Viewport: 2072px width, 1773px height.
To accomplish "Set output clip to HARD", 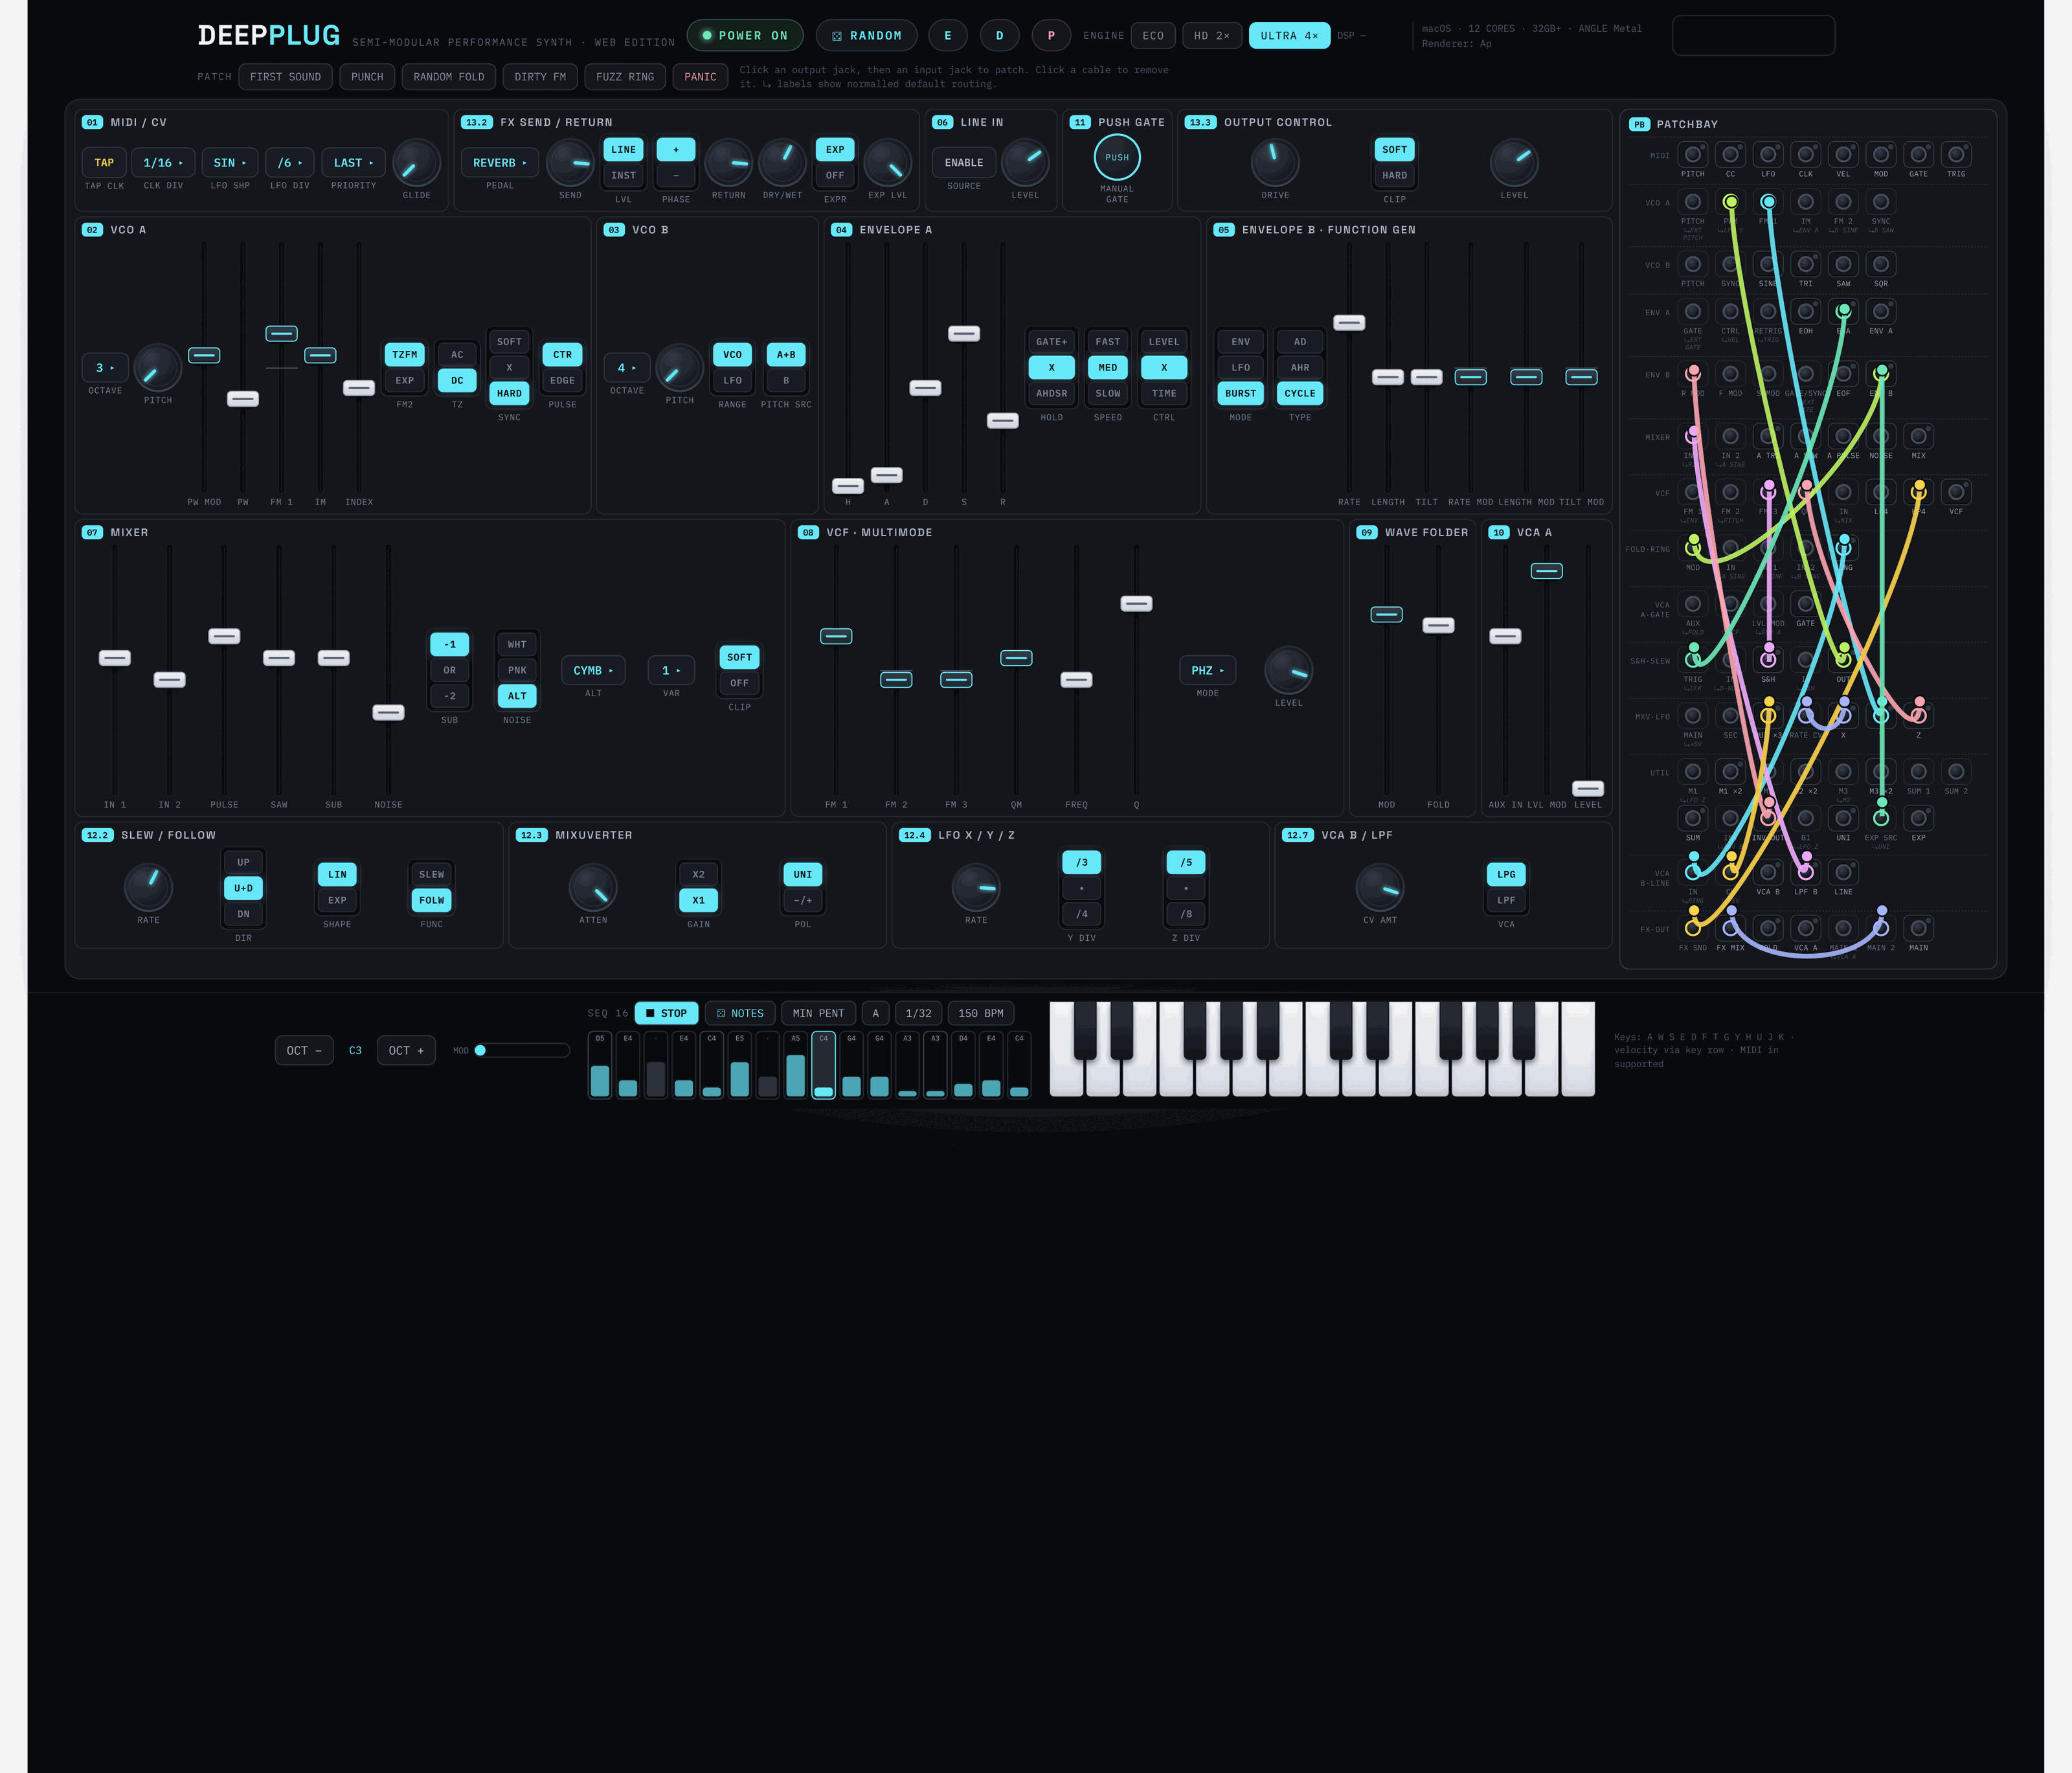I will tap(1394, 175).
